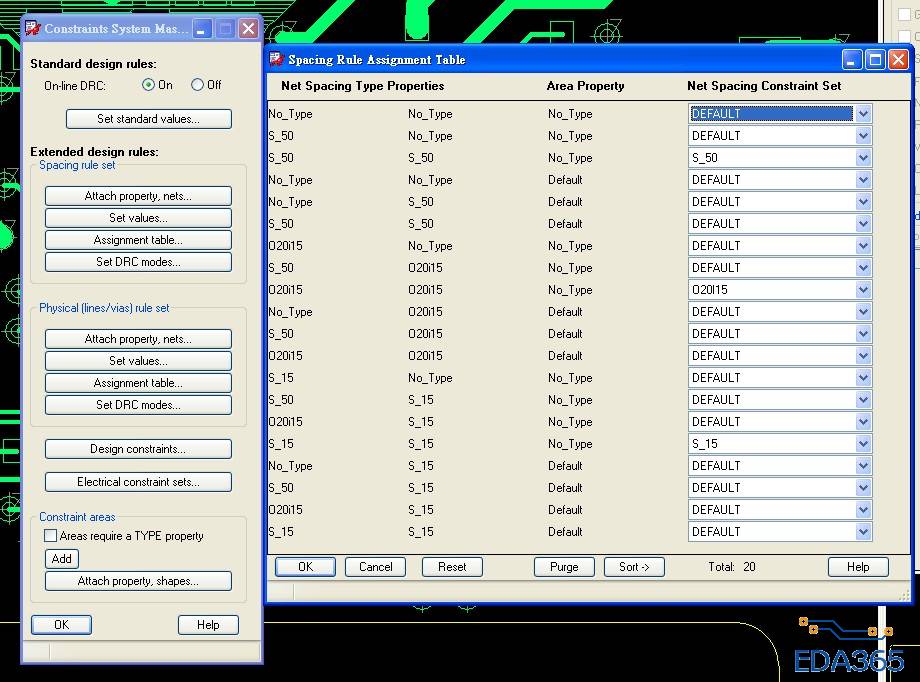Click the Design constraints button
This screenshot has width=920, height=682.
pos(138,449)
